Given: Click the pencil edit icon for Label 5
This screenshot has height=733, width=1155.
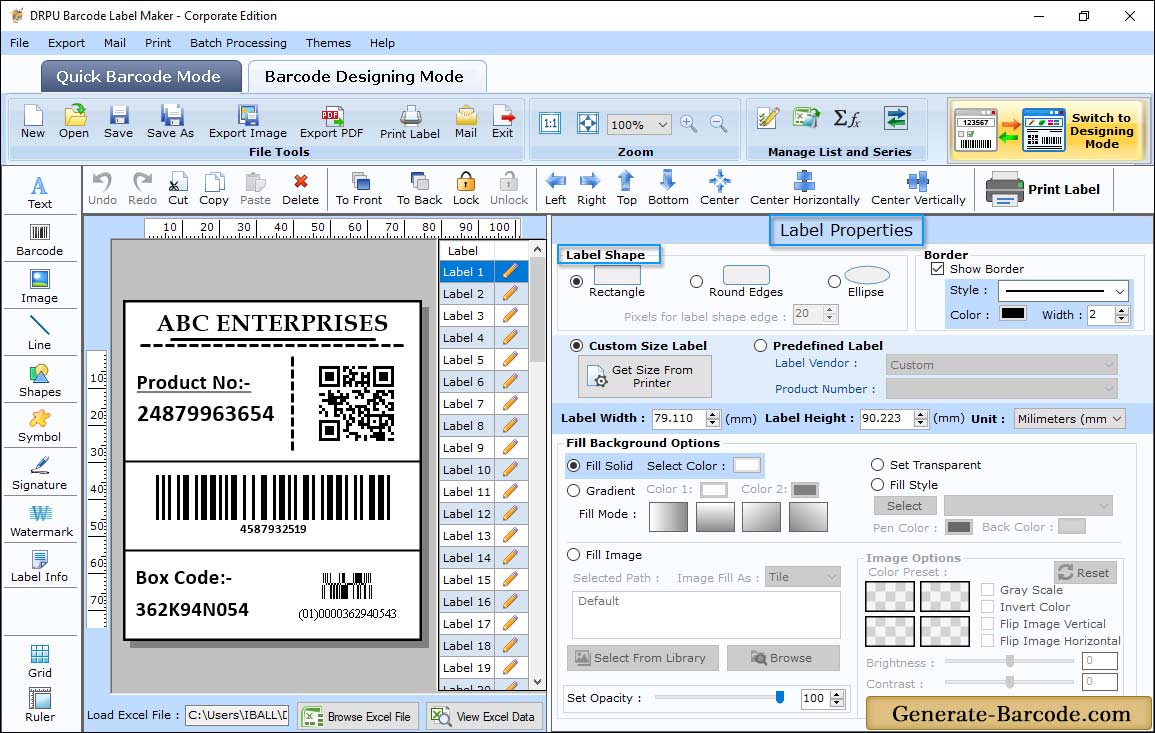Looking at the screenshot, I should [510, 360].
